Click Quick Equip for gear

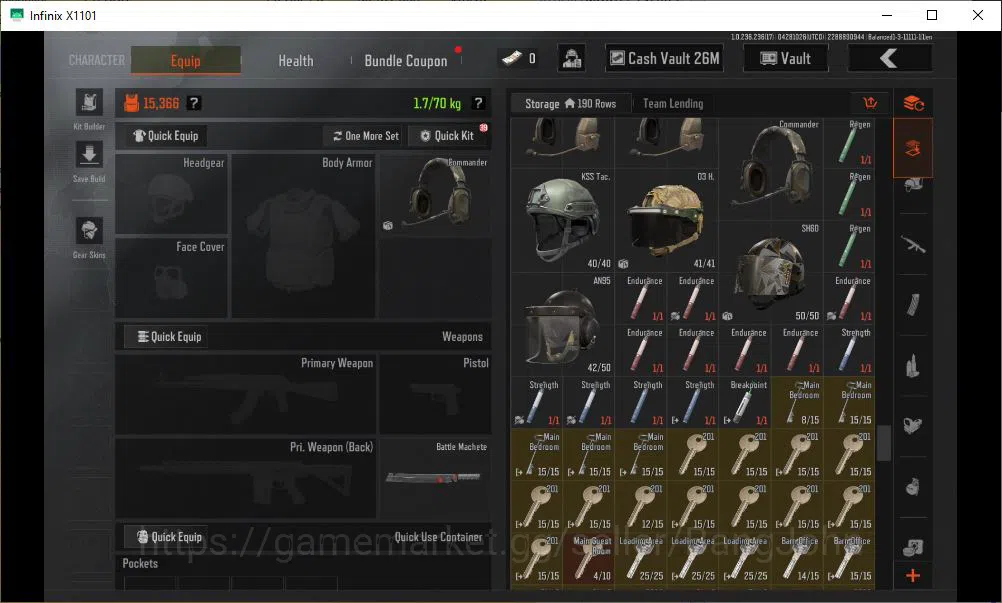pyautogui.click(x=166, y=135)
